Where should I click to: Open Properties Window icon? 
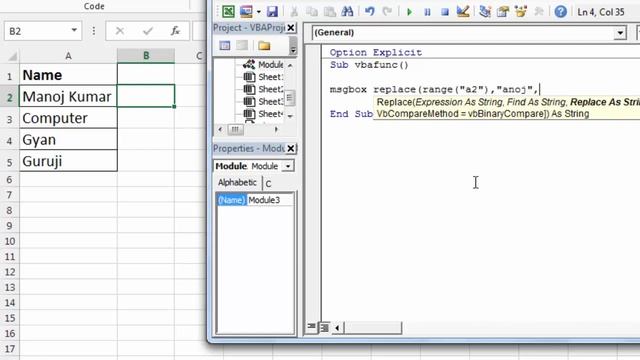[x=503, y=11]
